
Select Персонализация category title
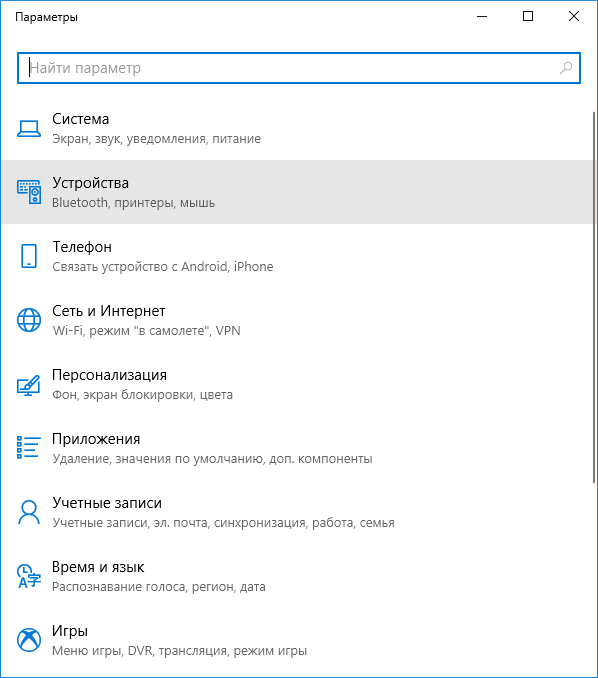tap(109, 375)
